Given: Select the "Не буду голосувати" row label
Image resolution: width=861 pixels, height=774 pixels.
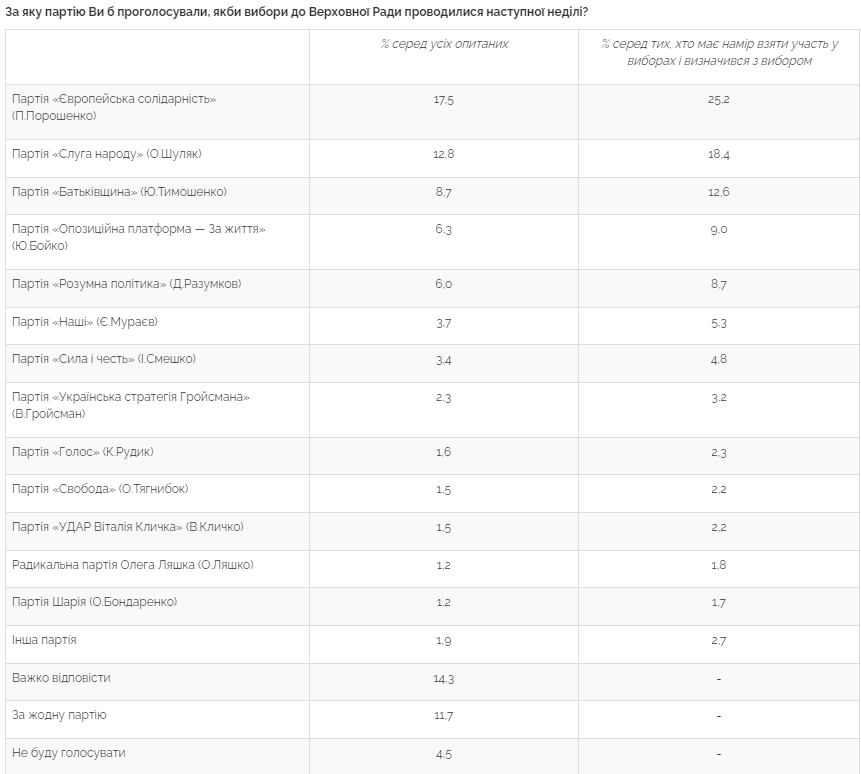Looking at the screenshot, I should coord(69,753).
